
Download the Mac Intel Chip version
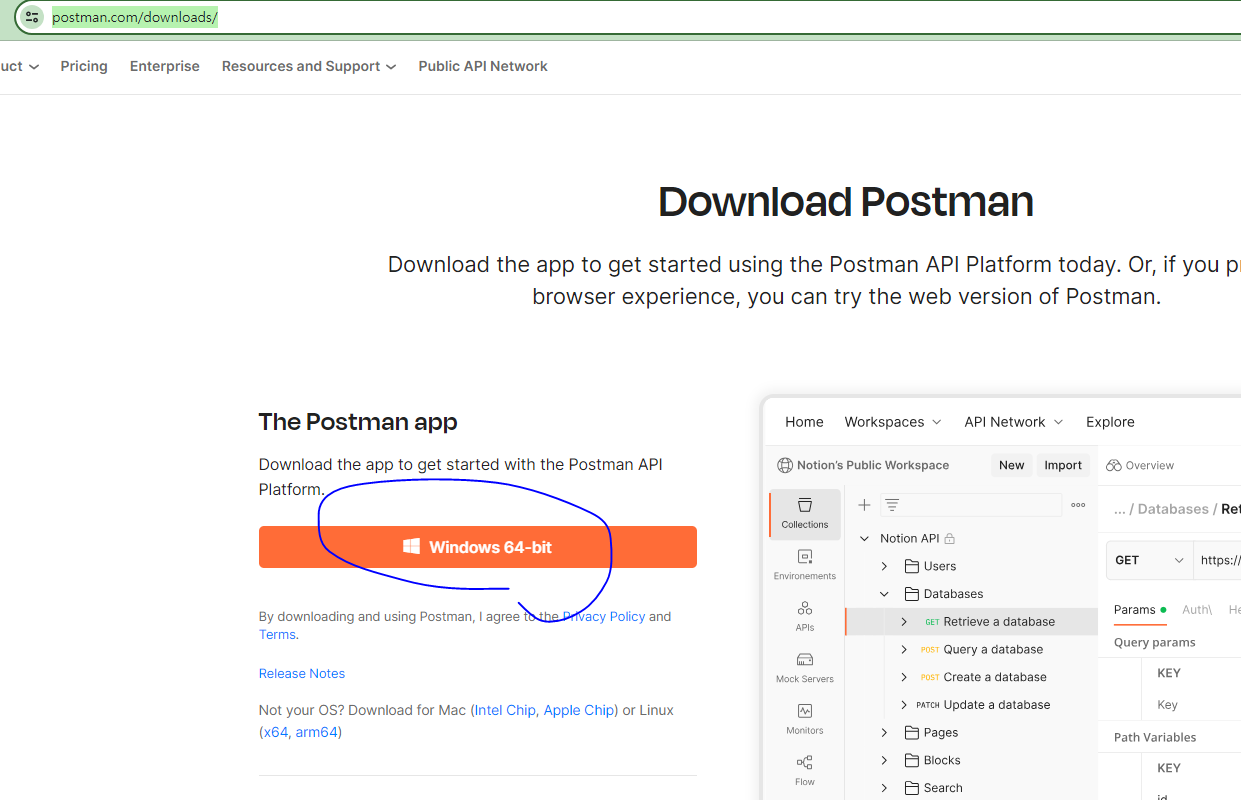505,710
